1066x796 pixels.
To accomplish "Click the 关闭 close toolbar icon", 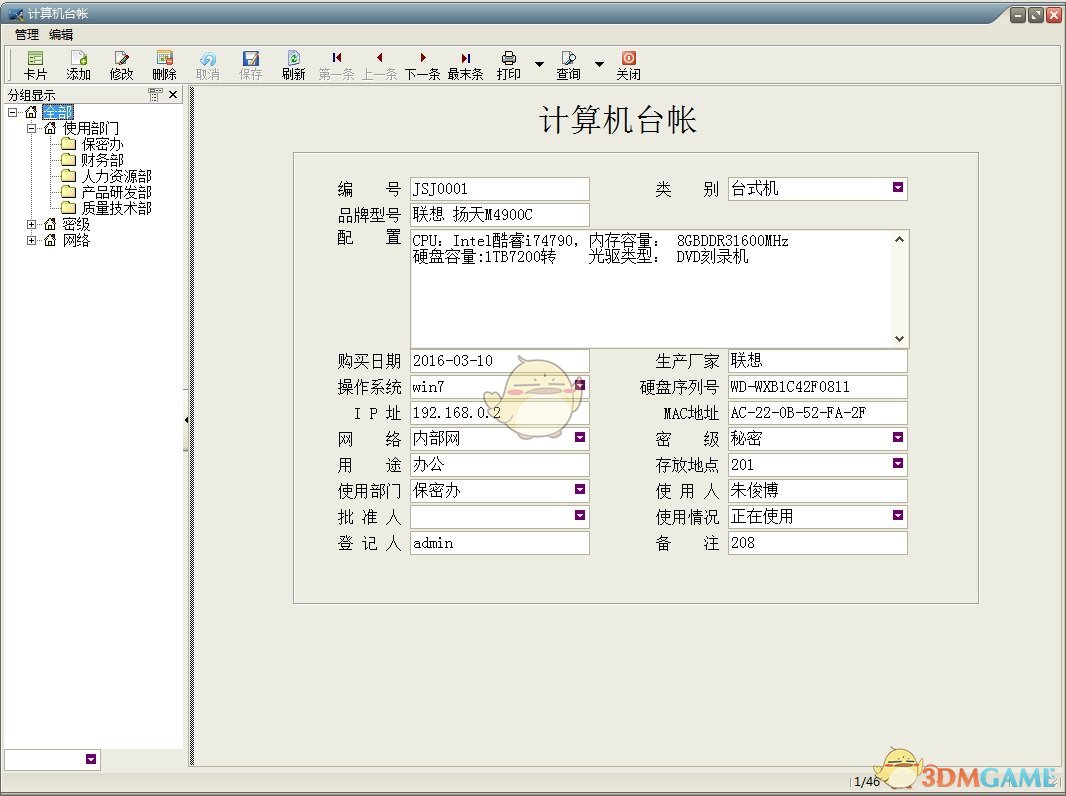I will 628,65.
